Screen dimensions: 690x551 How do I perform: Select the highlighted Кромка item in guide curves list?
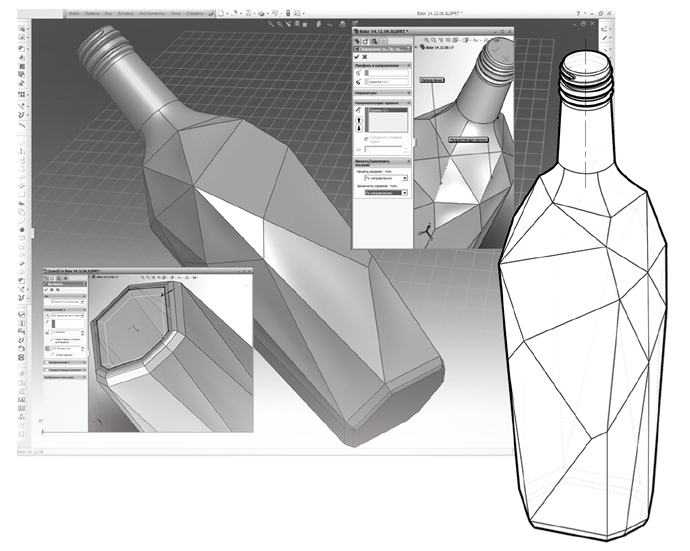click(x=388, y=110)
